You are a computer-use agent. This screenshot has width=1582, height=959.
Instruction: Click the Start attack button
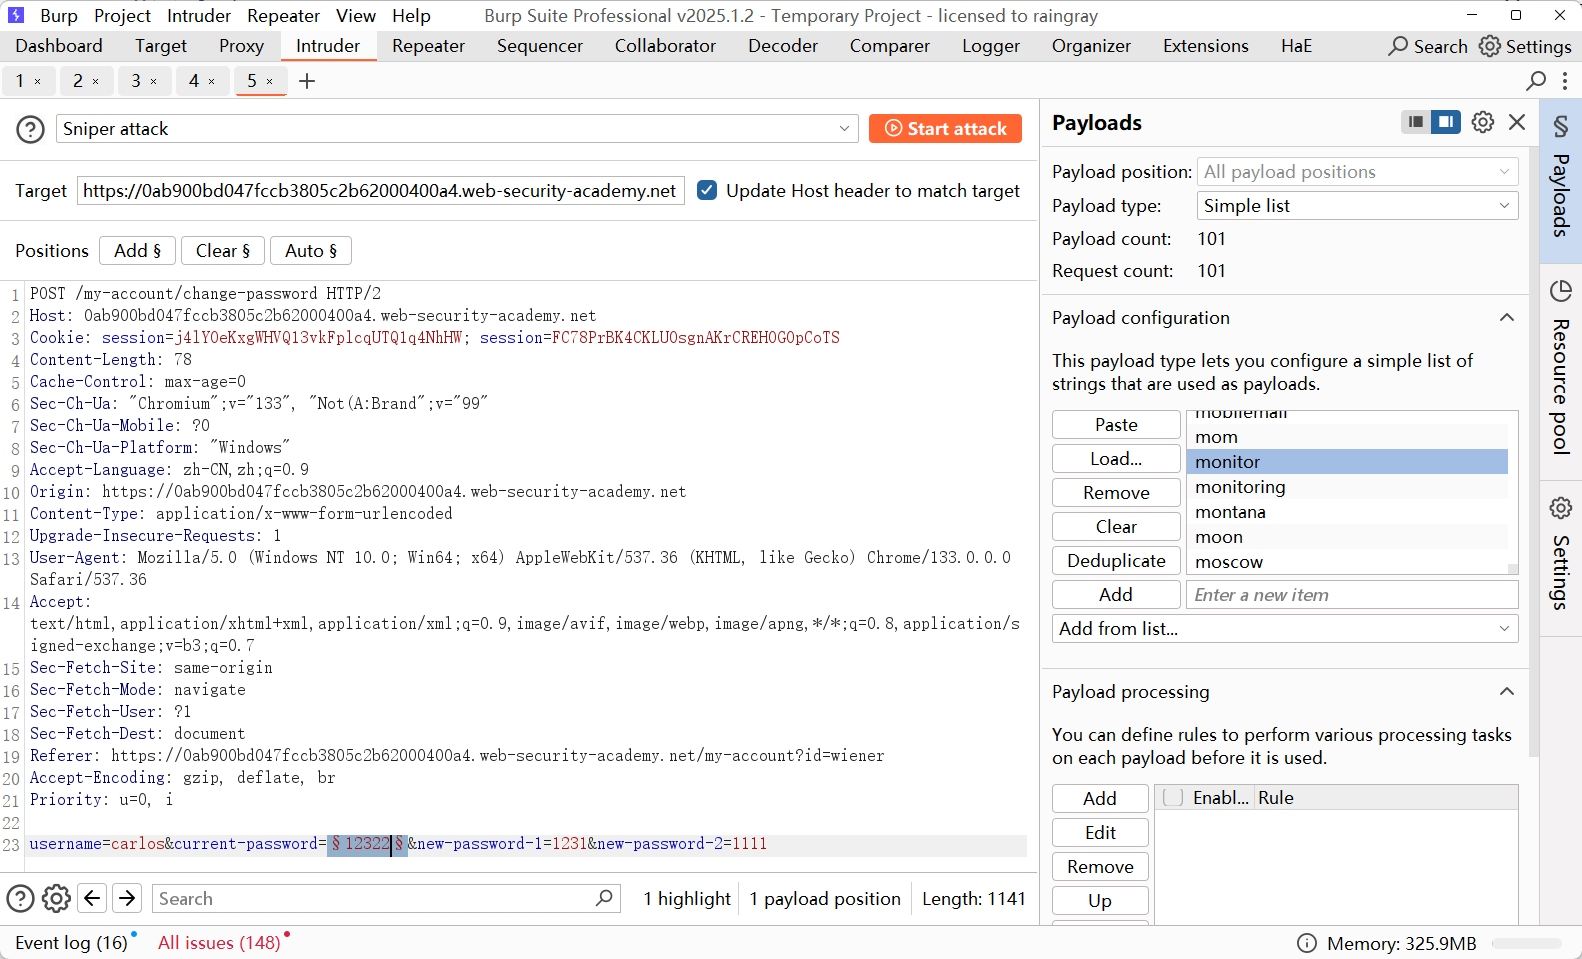click(x=945, y=129)
